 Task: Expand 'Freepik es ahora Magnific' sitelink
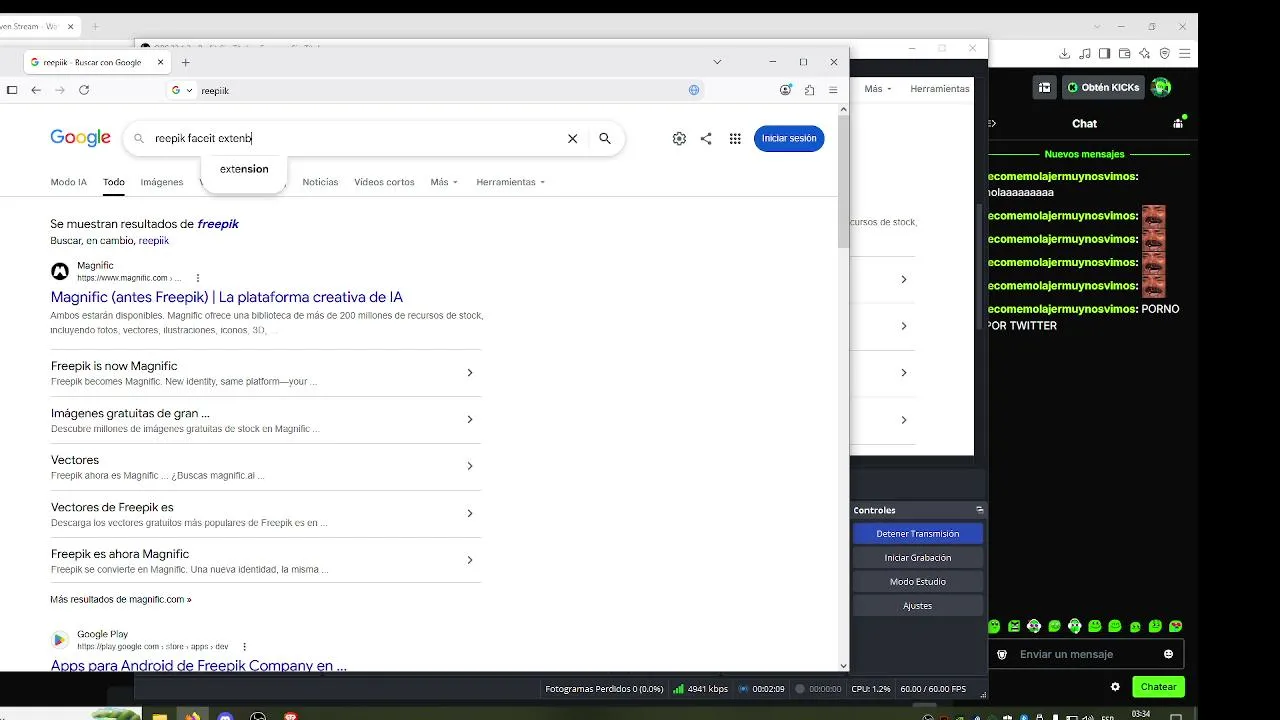tap(470, 560)
